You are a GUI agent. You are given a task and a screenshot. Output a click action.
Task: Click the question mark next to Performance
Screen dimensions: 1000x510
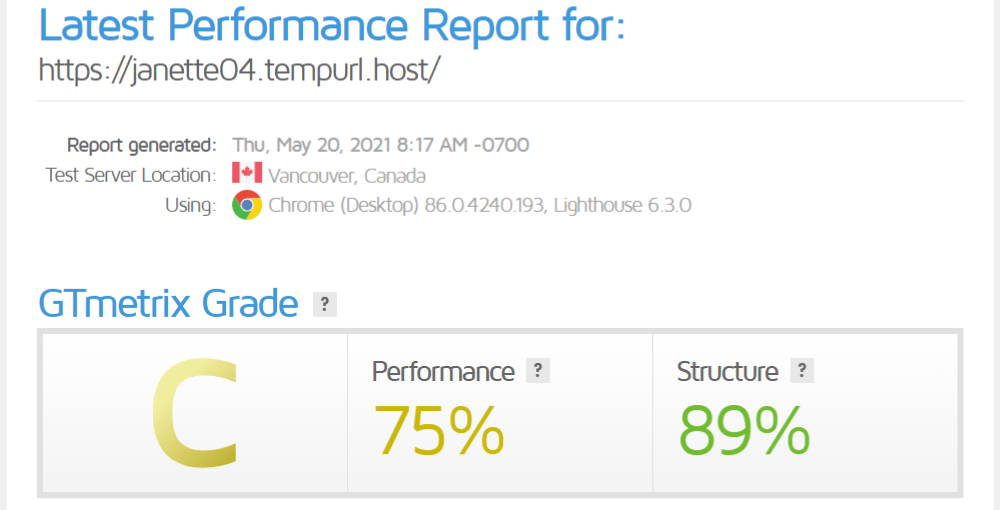pos(538,371)
